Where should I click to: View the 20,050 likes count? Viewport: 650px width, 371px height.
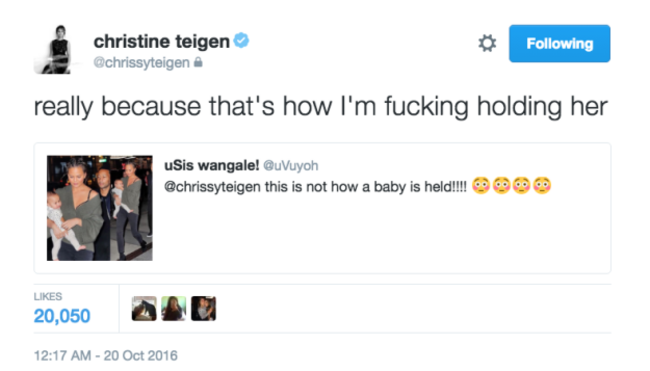[62, 316]
